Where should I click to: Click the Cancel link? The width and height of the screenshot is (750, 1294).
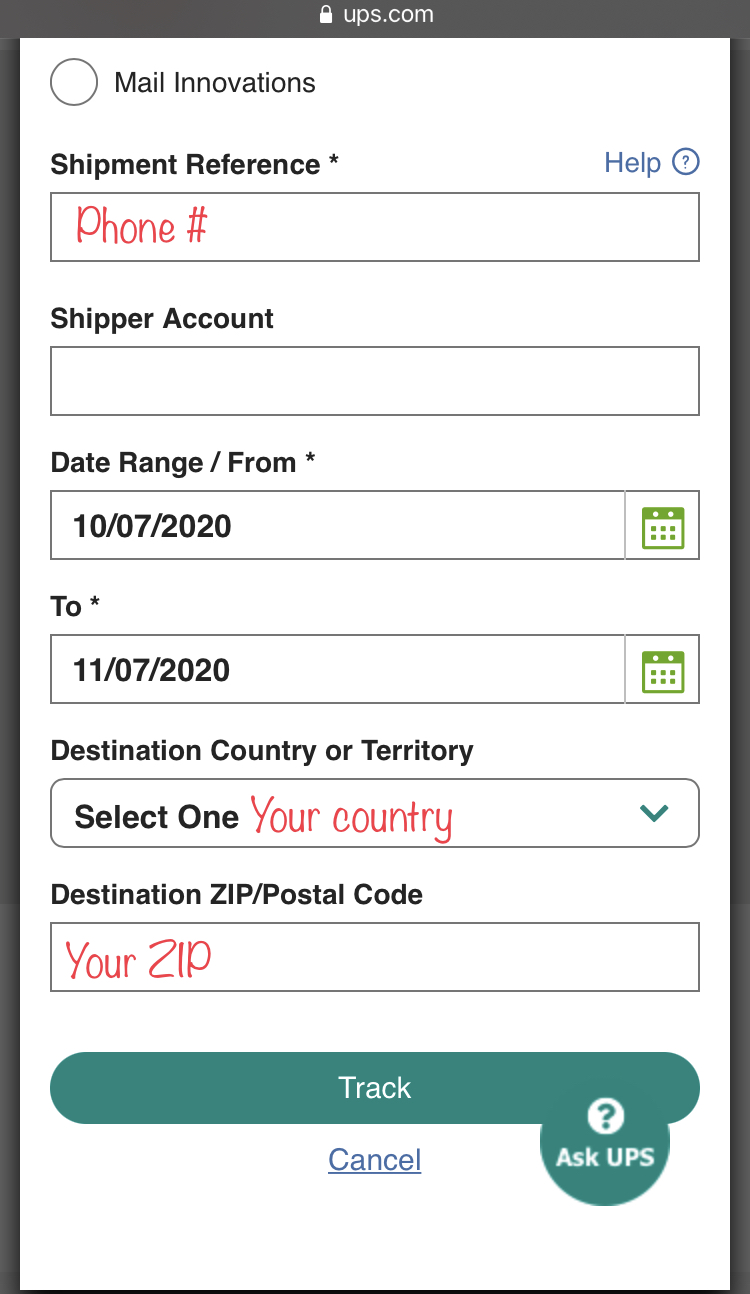click(374, 1160)
